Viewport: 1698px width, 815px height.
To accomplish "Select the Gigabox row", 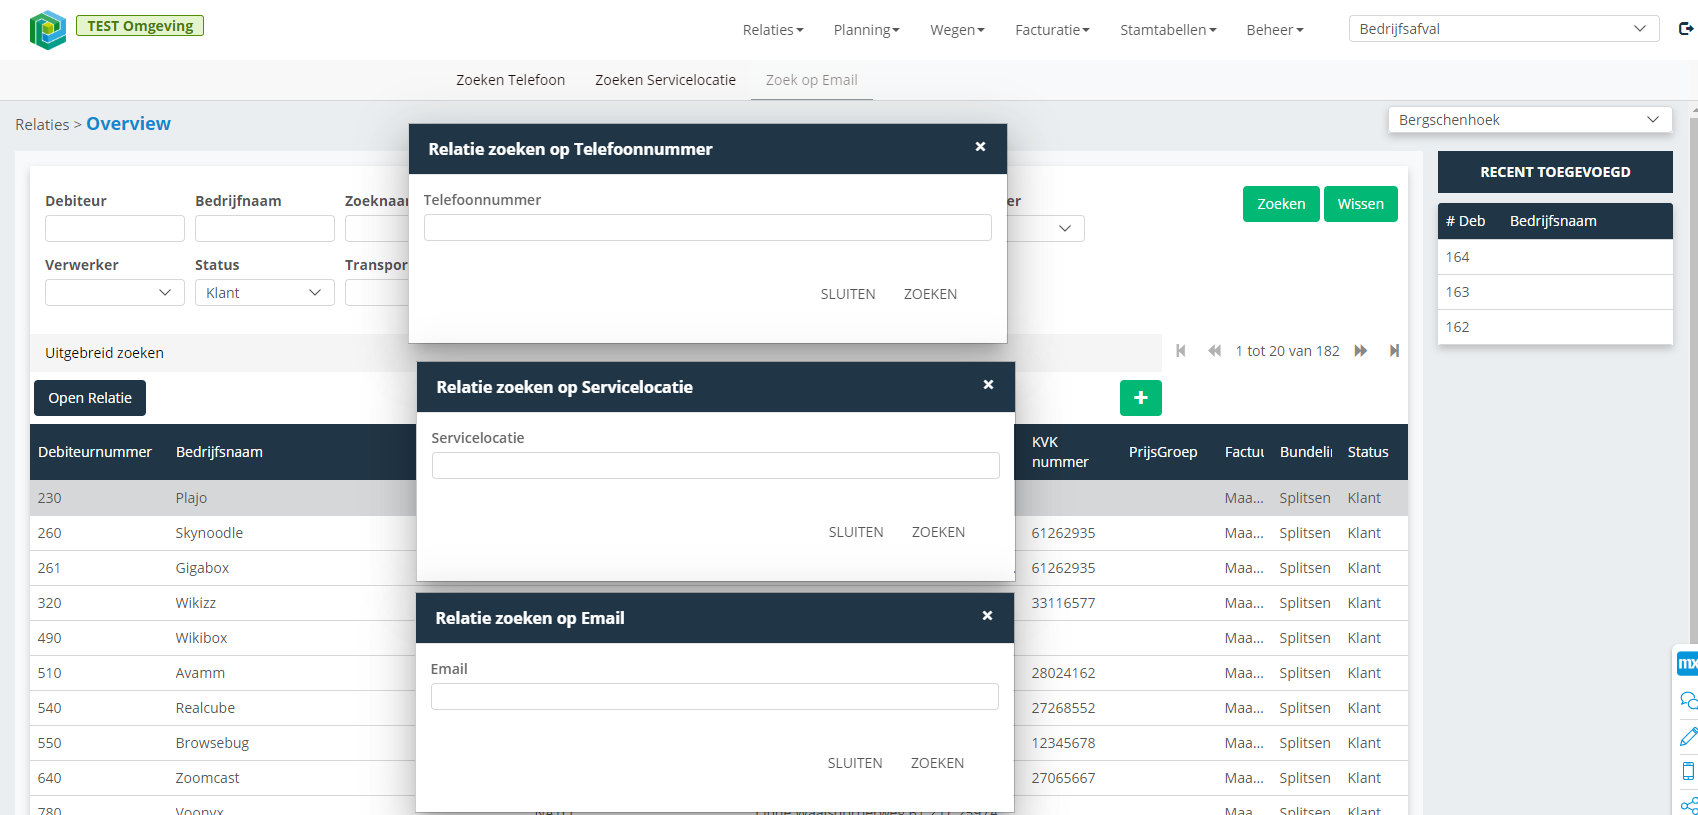I will (719, 568).
